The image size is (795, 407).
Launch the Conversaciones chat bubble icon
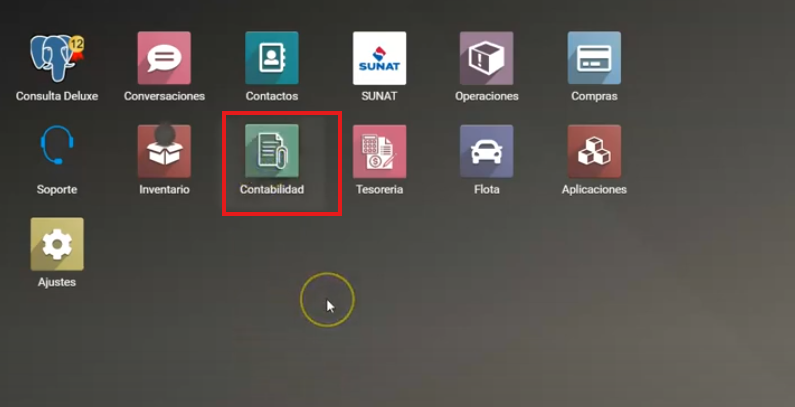164,58
